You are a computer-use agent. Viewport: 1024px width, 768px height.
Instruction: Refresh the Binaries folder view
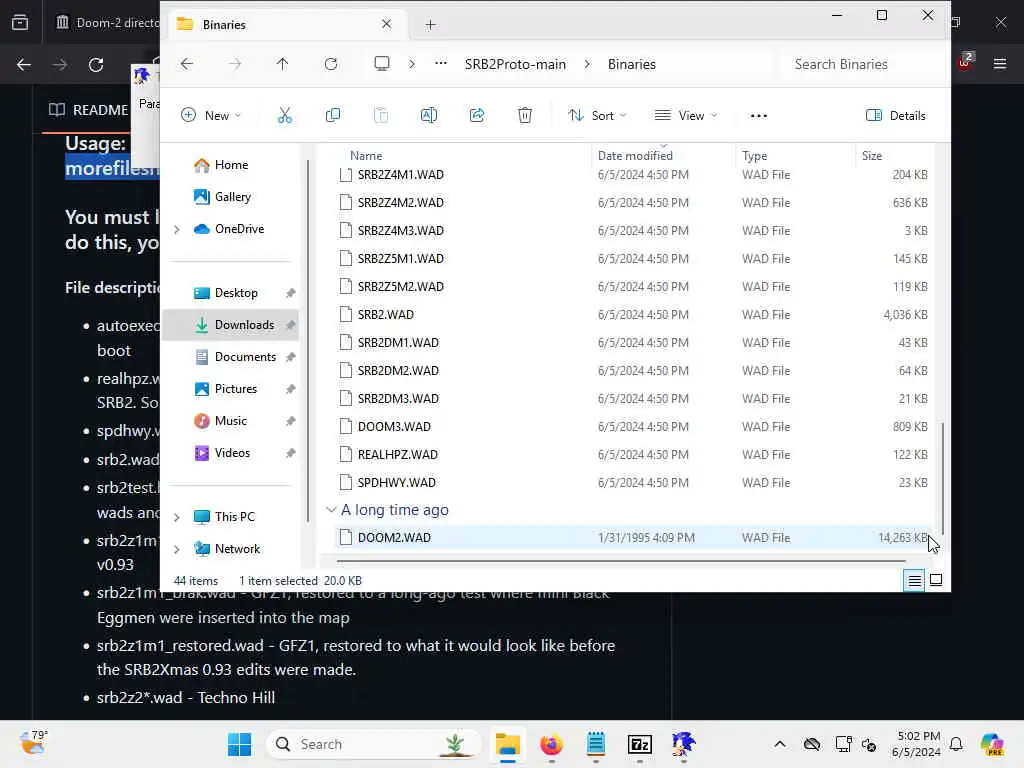tap(331, 64)
